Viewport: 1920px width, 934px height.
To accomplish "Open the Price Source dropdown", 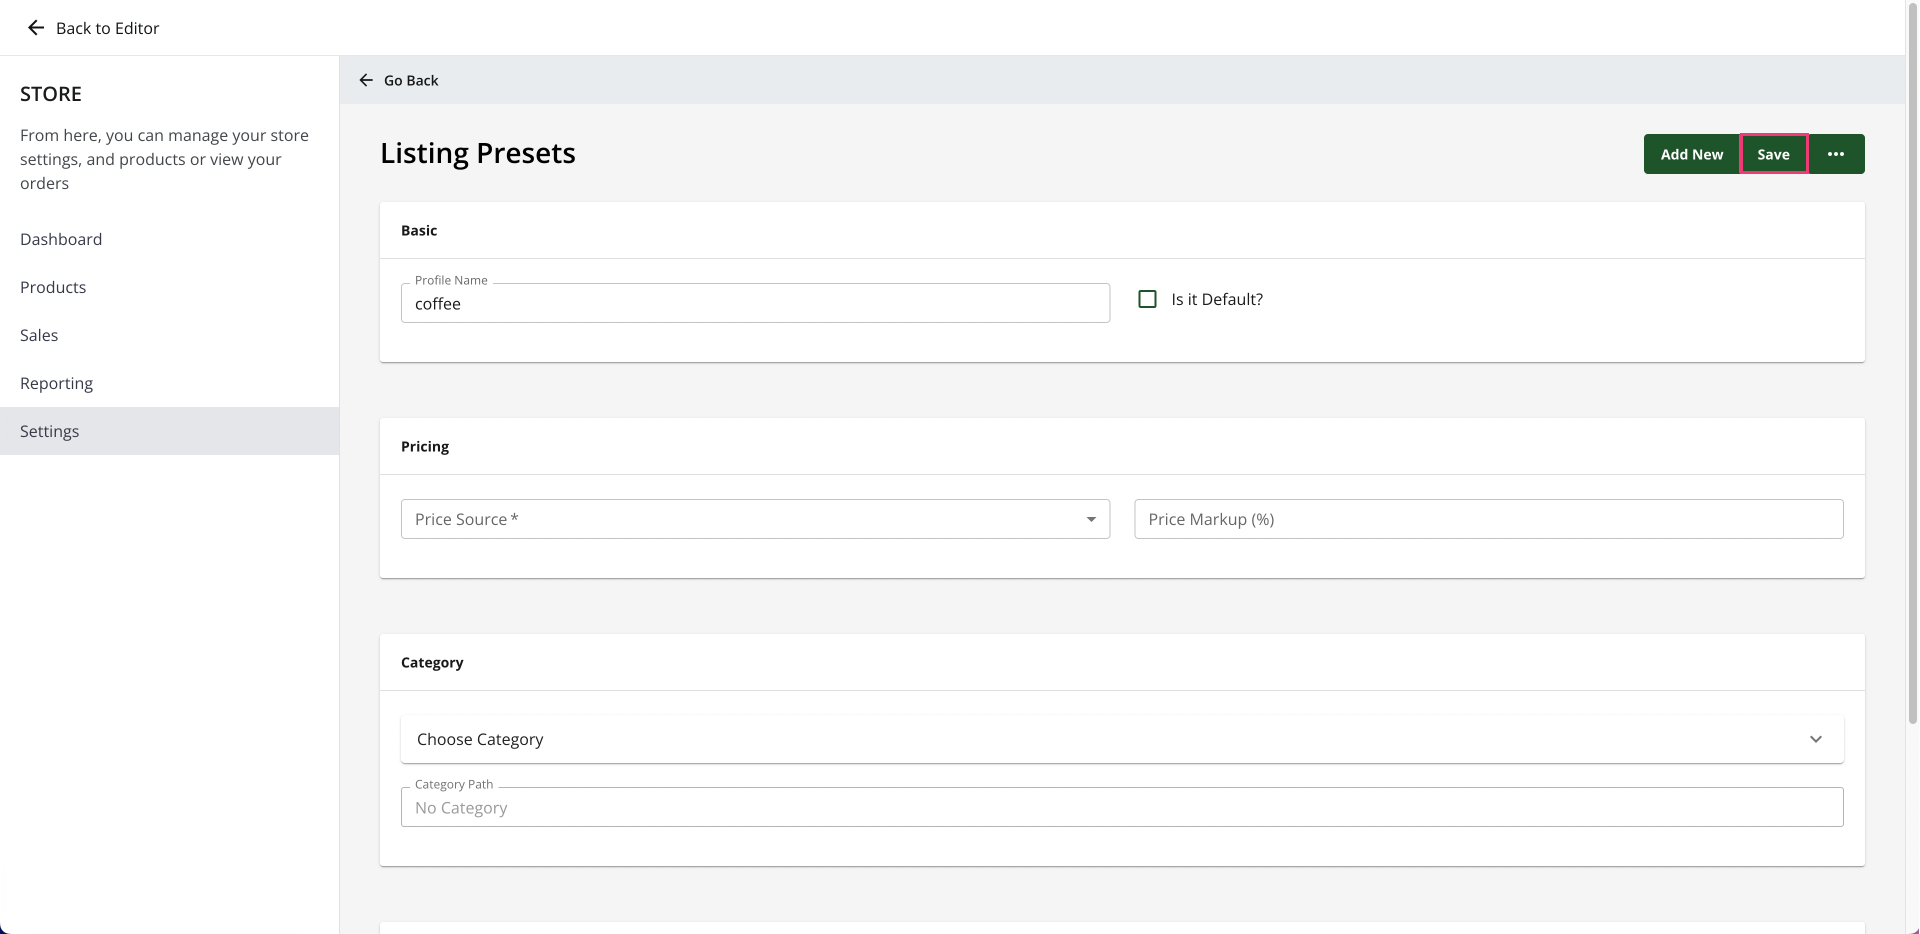I will 755,519.
